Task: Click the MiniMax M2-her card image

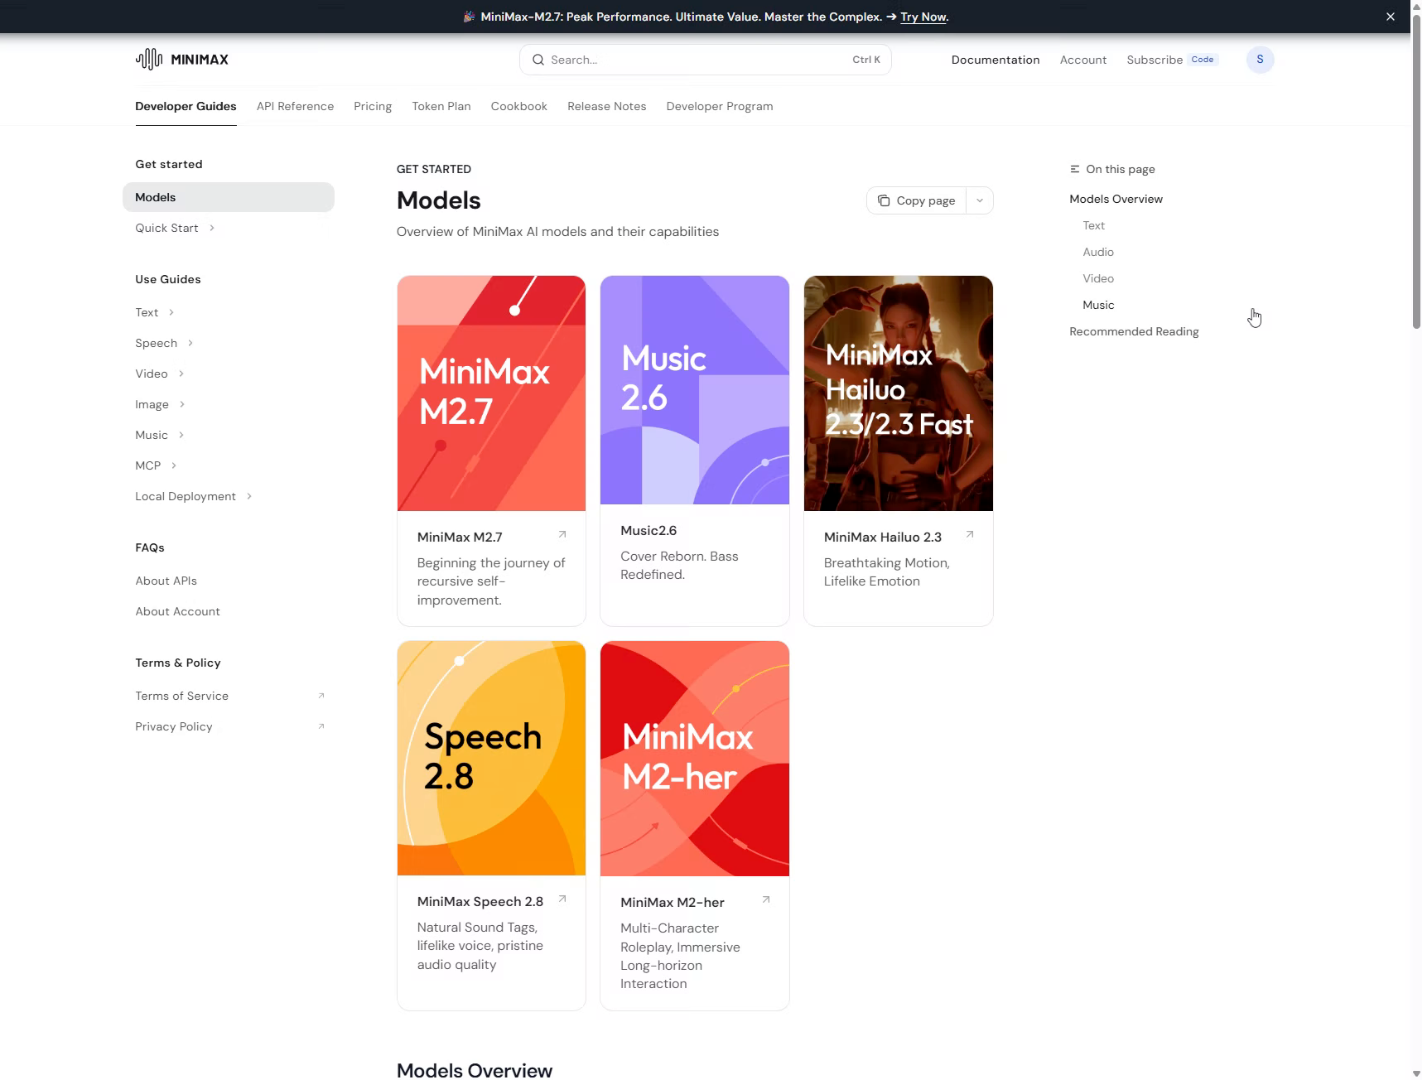Action: coord(695,758)
